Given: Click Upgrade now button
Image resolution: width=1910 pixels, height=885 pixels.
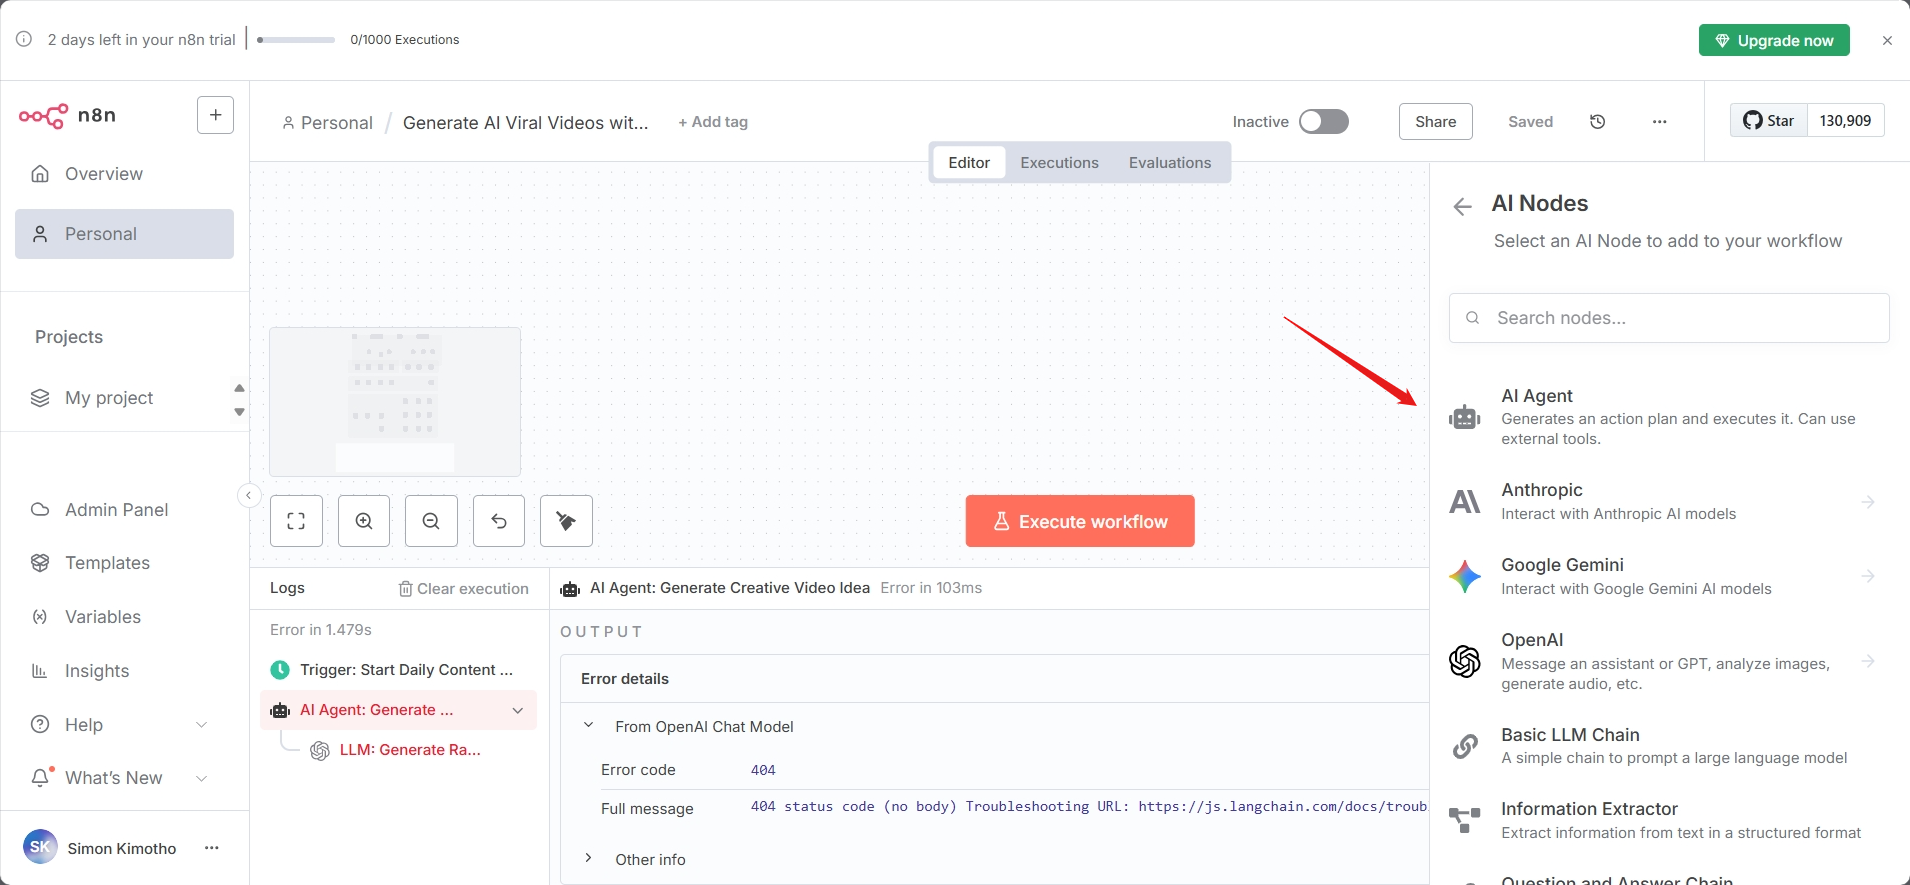Looking at the screenshot, I should [x=1774, y=40].
